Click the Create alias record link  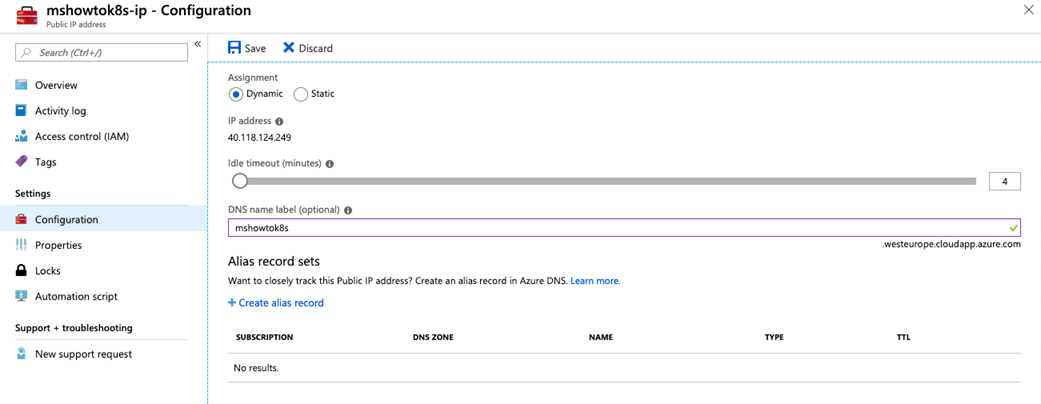276,303
